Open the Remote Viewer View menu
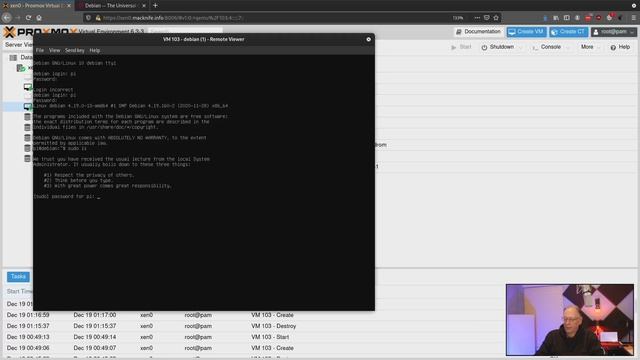Viewport: 640px width, 360px height. click(x=54, y=50)
